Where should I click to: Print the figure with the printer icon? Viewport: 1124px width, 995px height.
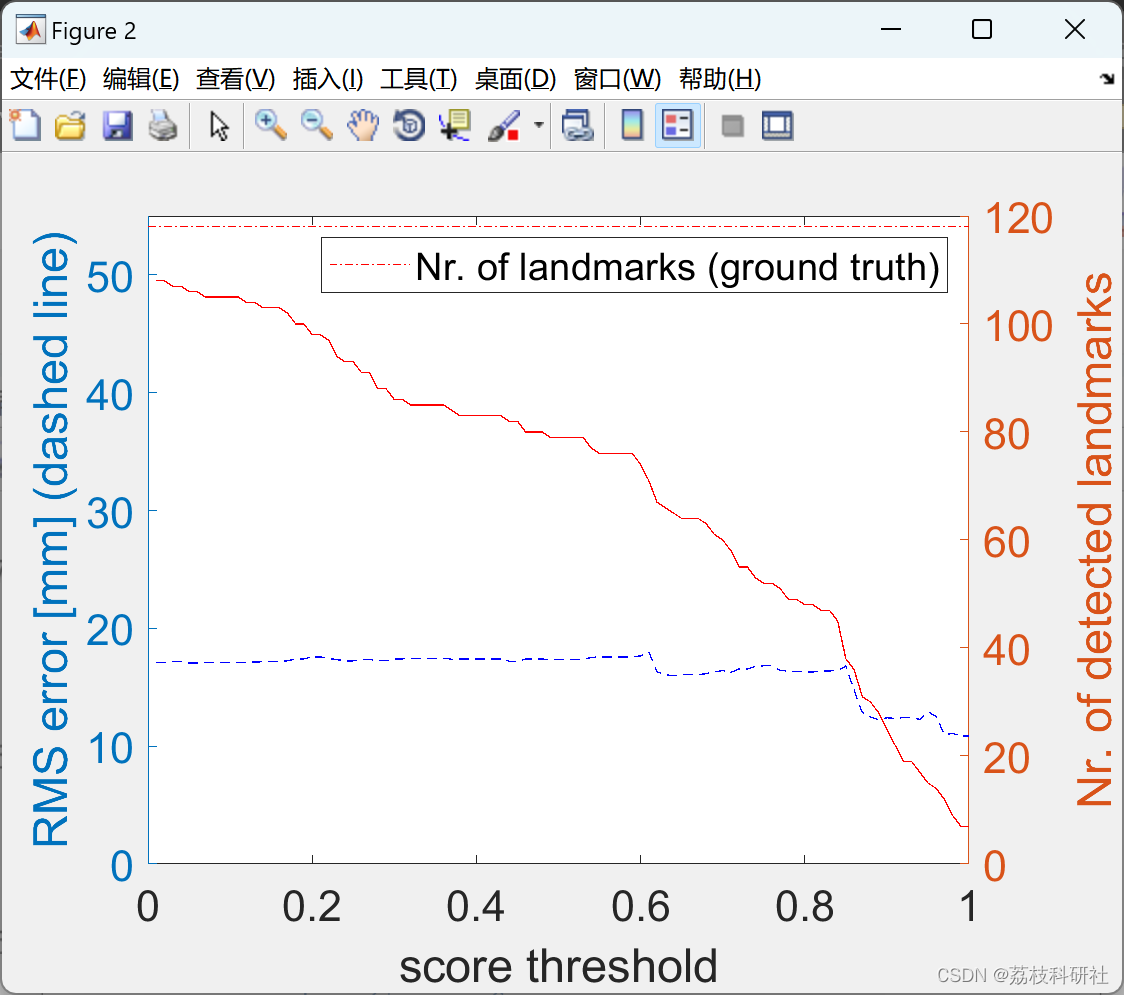click(162, 126)
